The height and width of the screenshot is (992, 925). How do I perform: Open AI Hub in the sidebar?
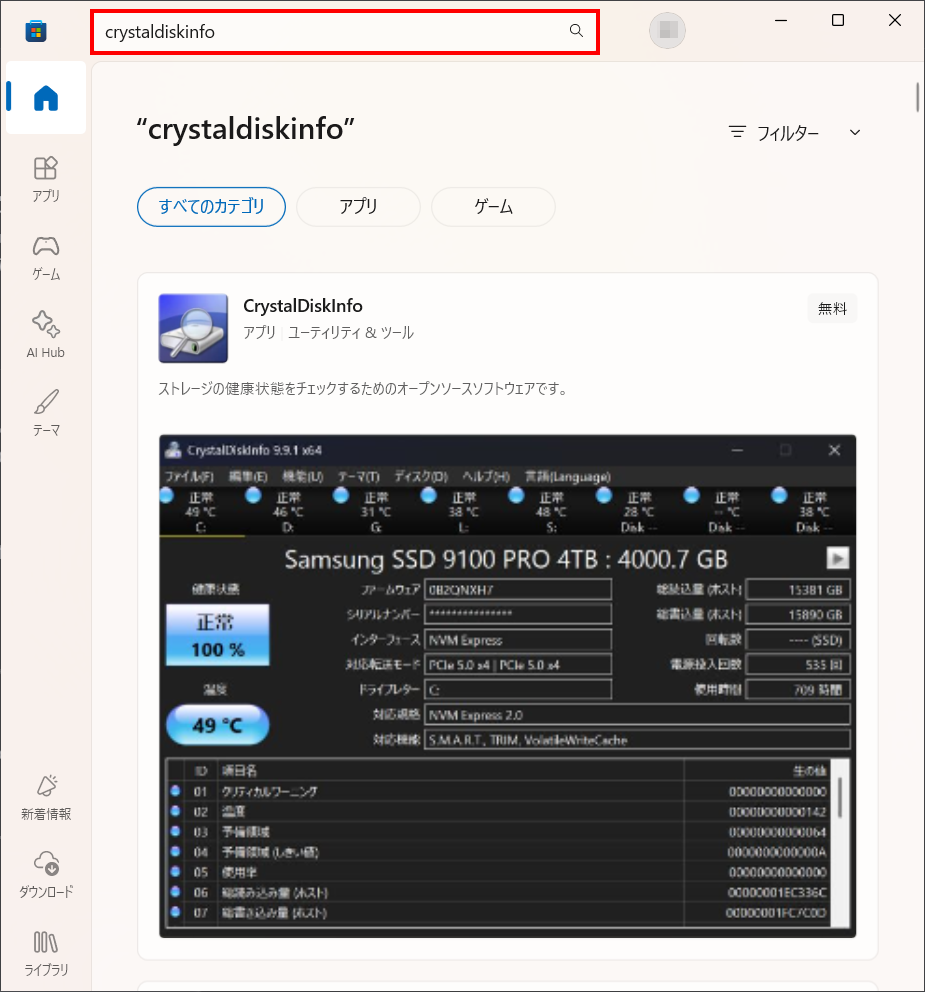tap(46, 335)
